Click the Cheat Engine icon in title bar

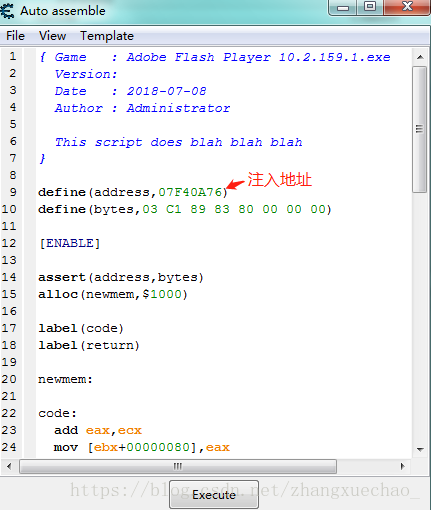point(7,11)
